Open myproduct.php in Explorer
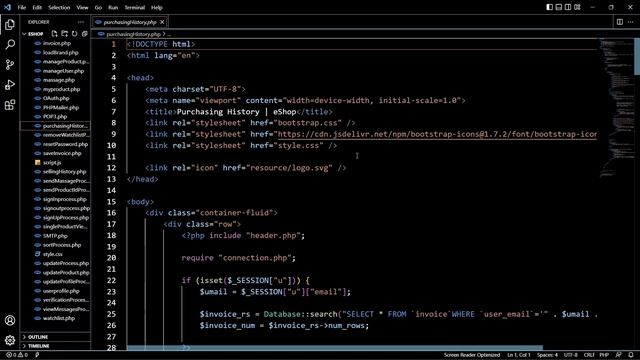Viewport: 640px width, 360px height. coord(61,89)
